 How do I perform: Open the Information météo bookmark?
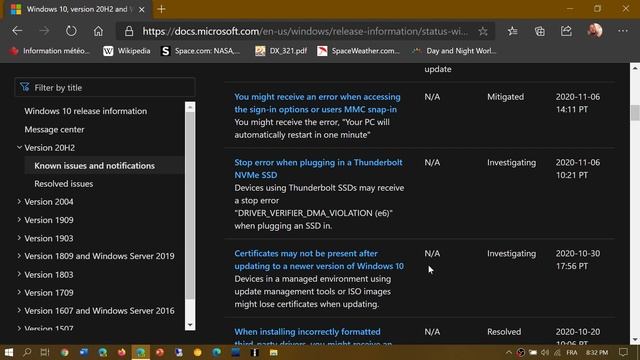[x=49, y=51]
